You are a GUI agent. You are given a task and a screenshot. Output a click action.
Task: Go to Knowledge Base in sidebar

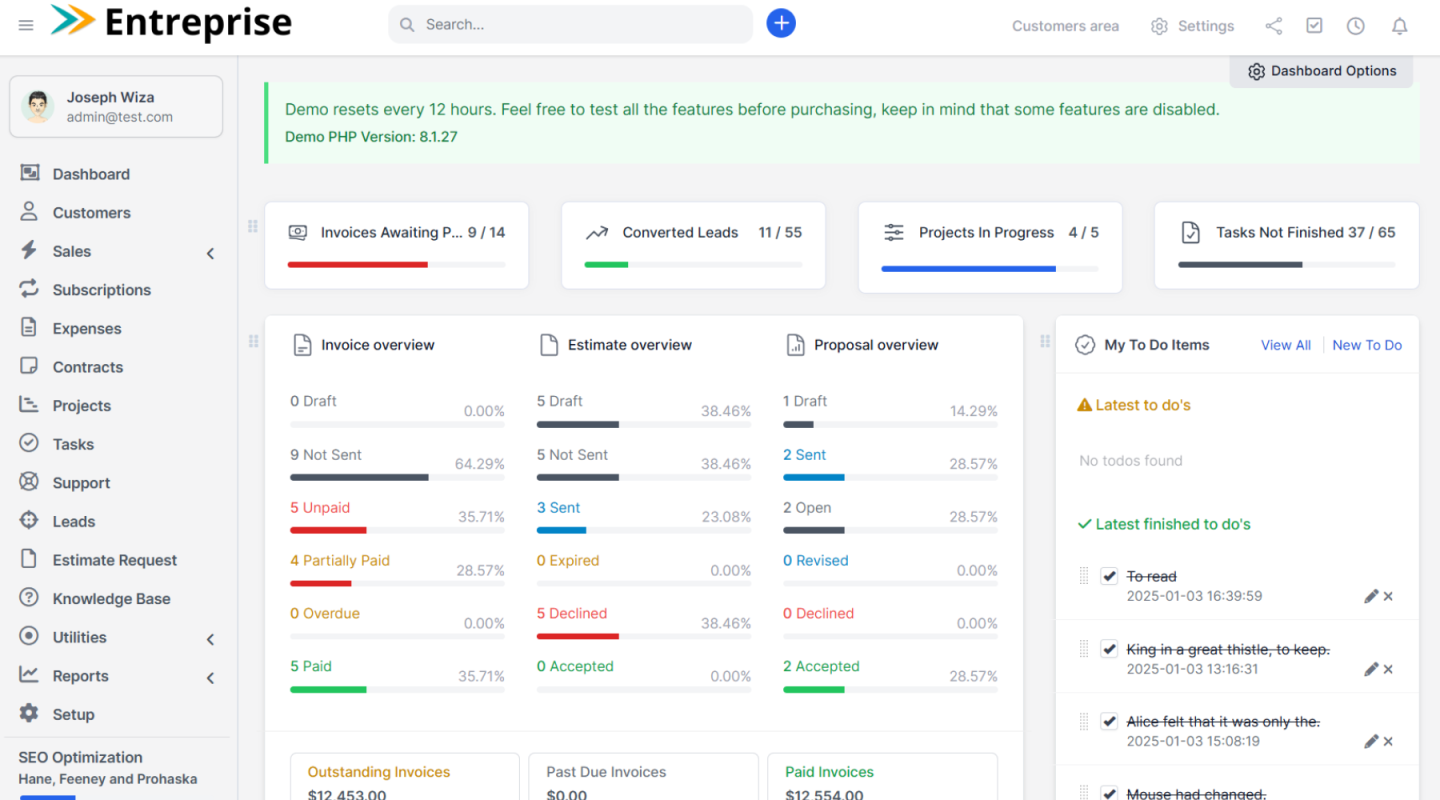[x=111, y=599]
